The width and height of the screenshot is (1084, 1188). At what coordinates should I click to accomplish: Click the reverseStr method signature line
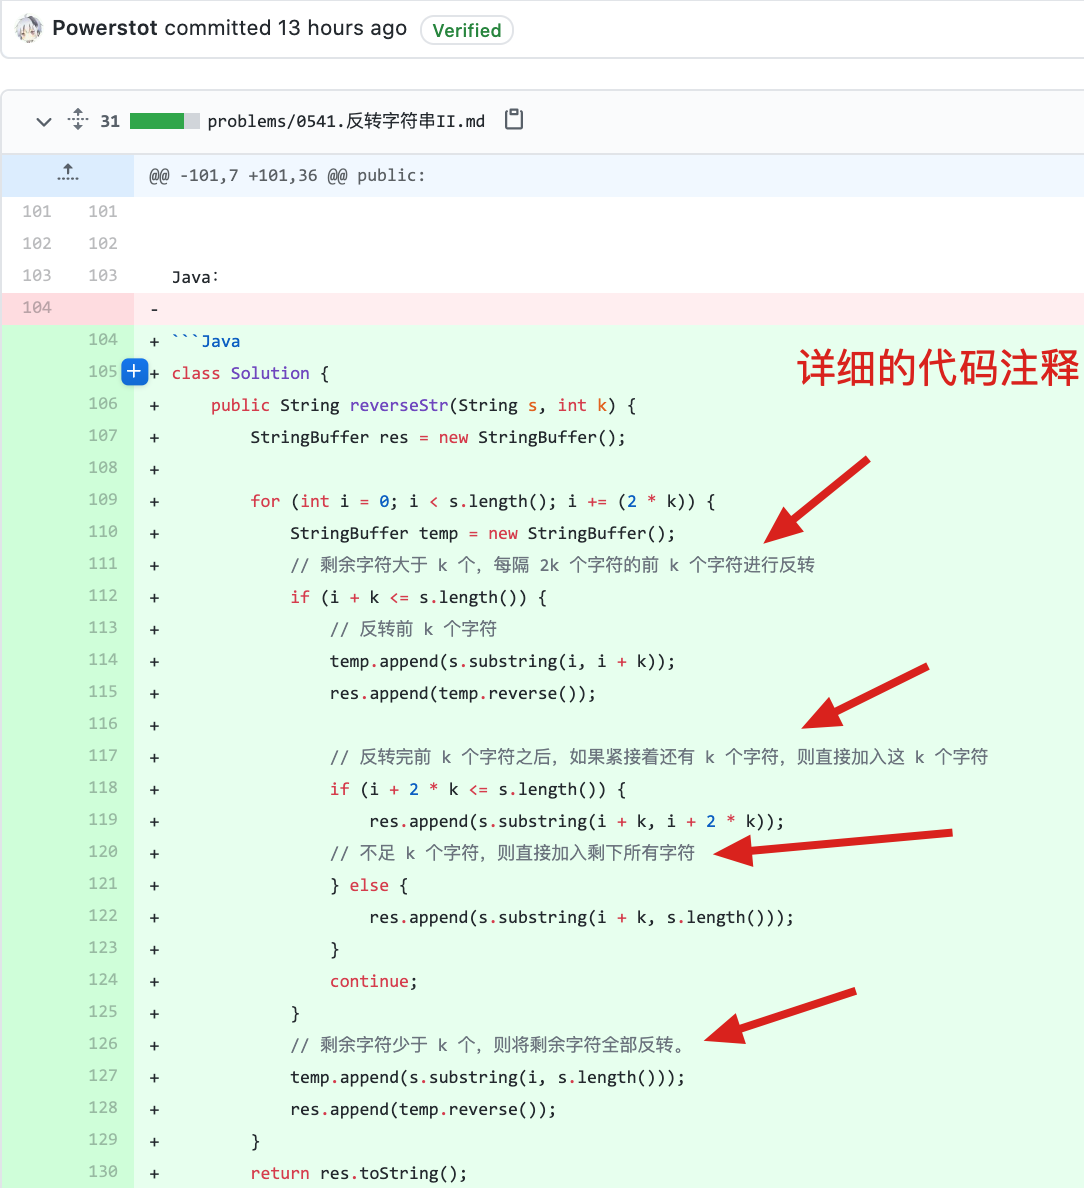point(423,405)
